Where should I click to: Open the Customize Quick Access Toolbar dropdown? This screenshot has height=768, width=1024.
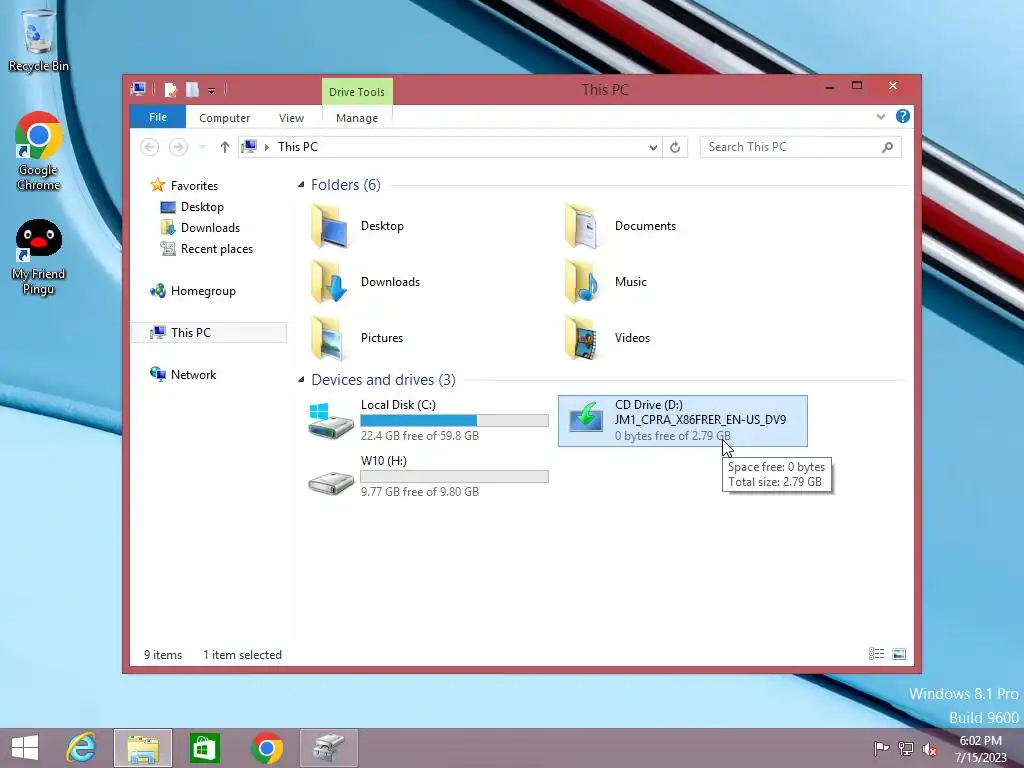pos(212,91)
